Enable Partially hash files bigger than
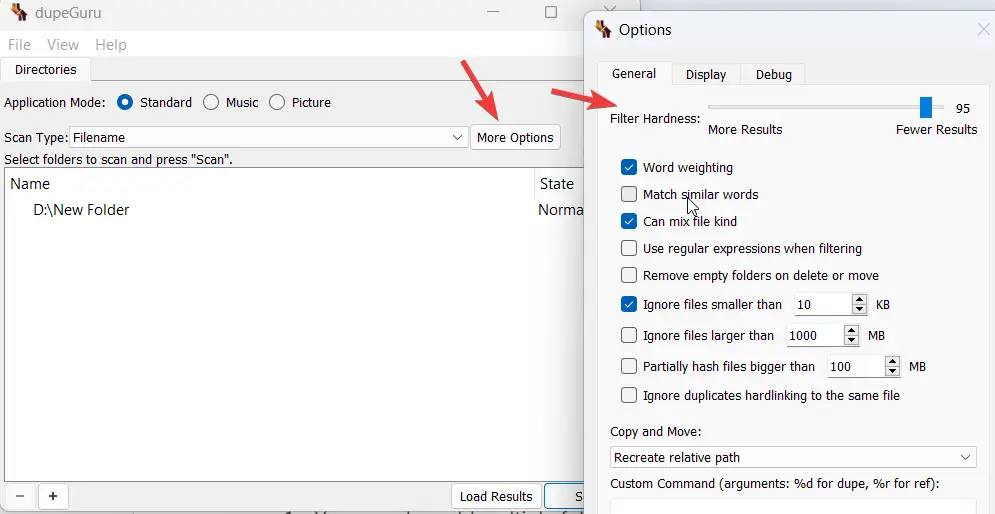The image size is (995, 514). pos(629,366)
